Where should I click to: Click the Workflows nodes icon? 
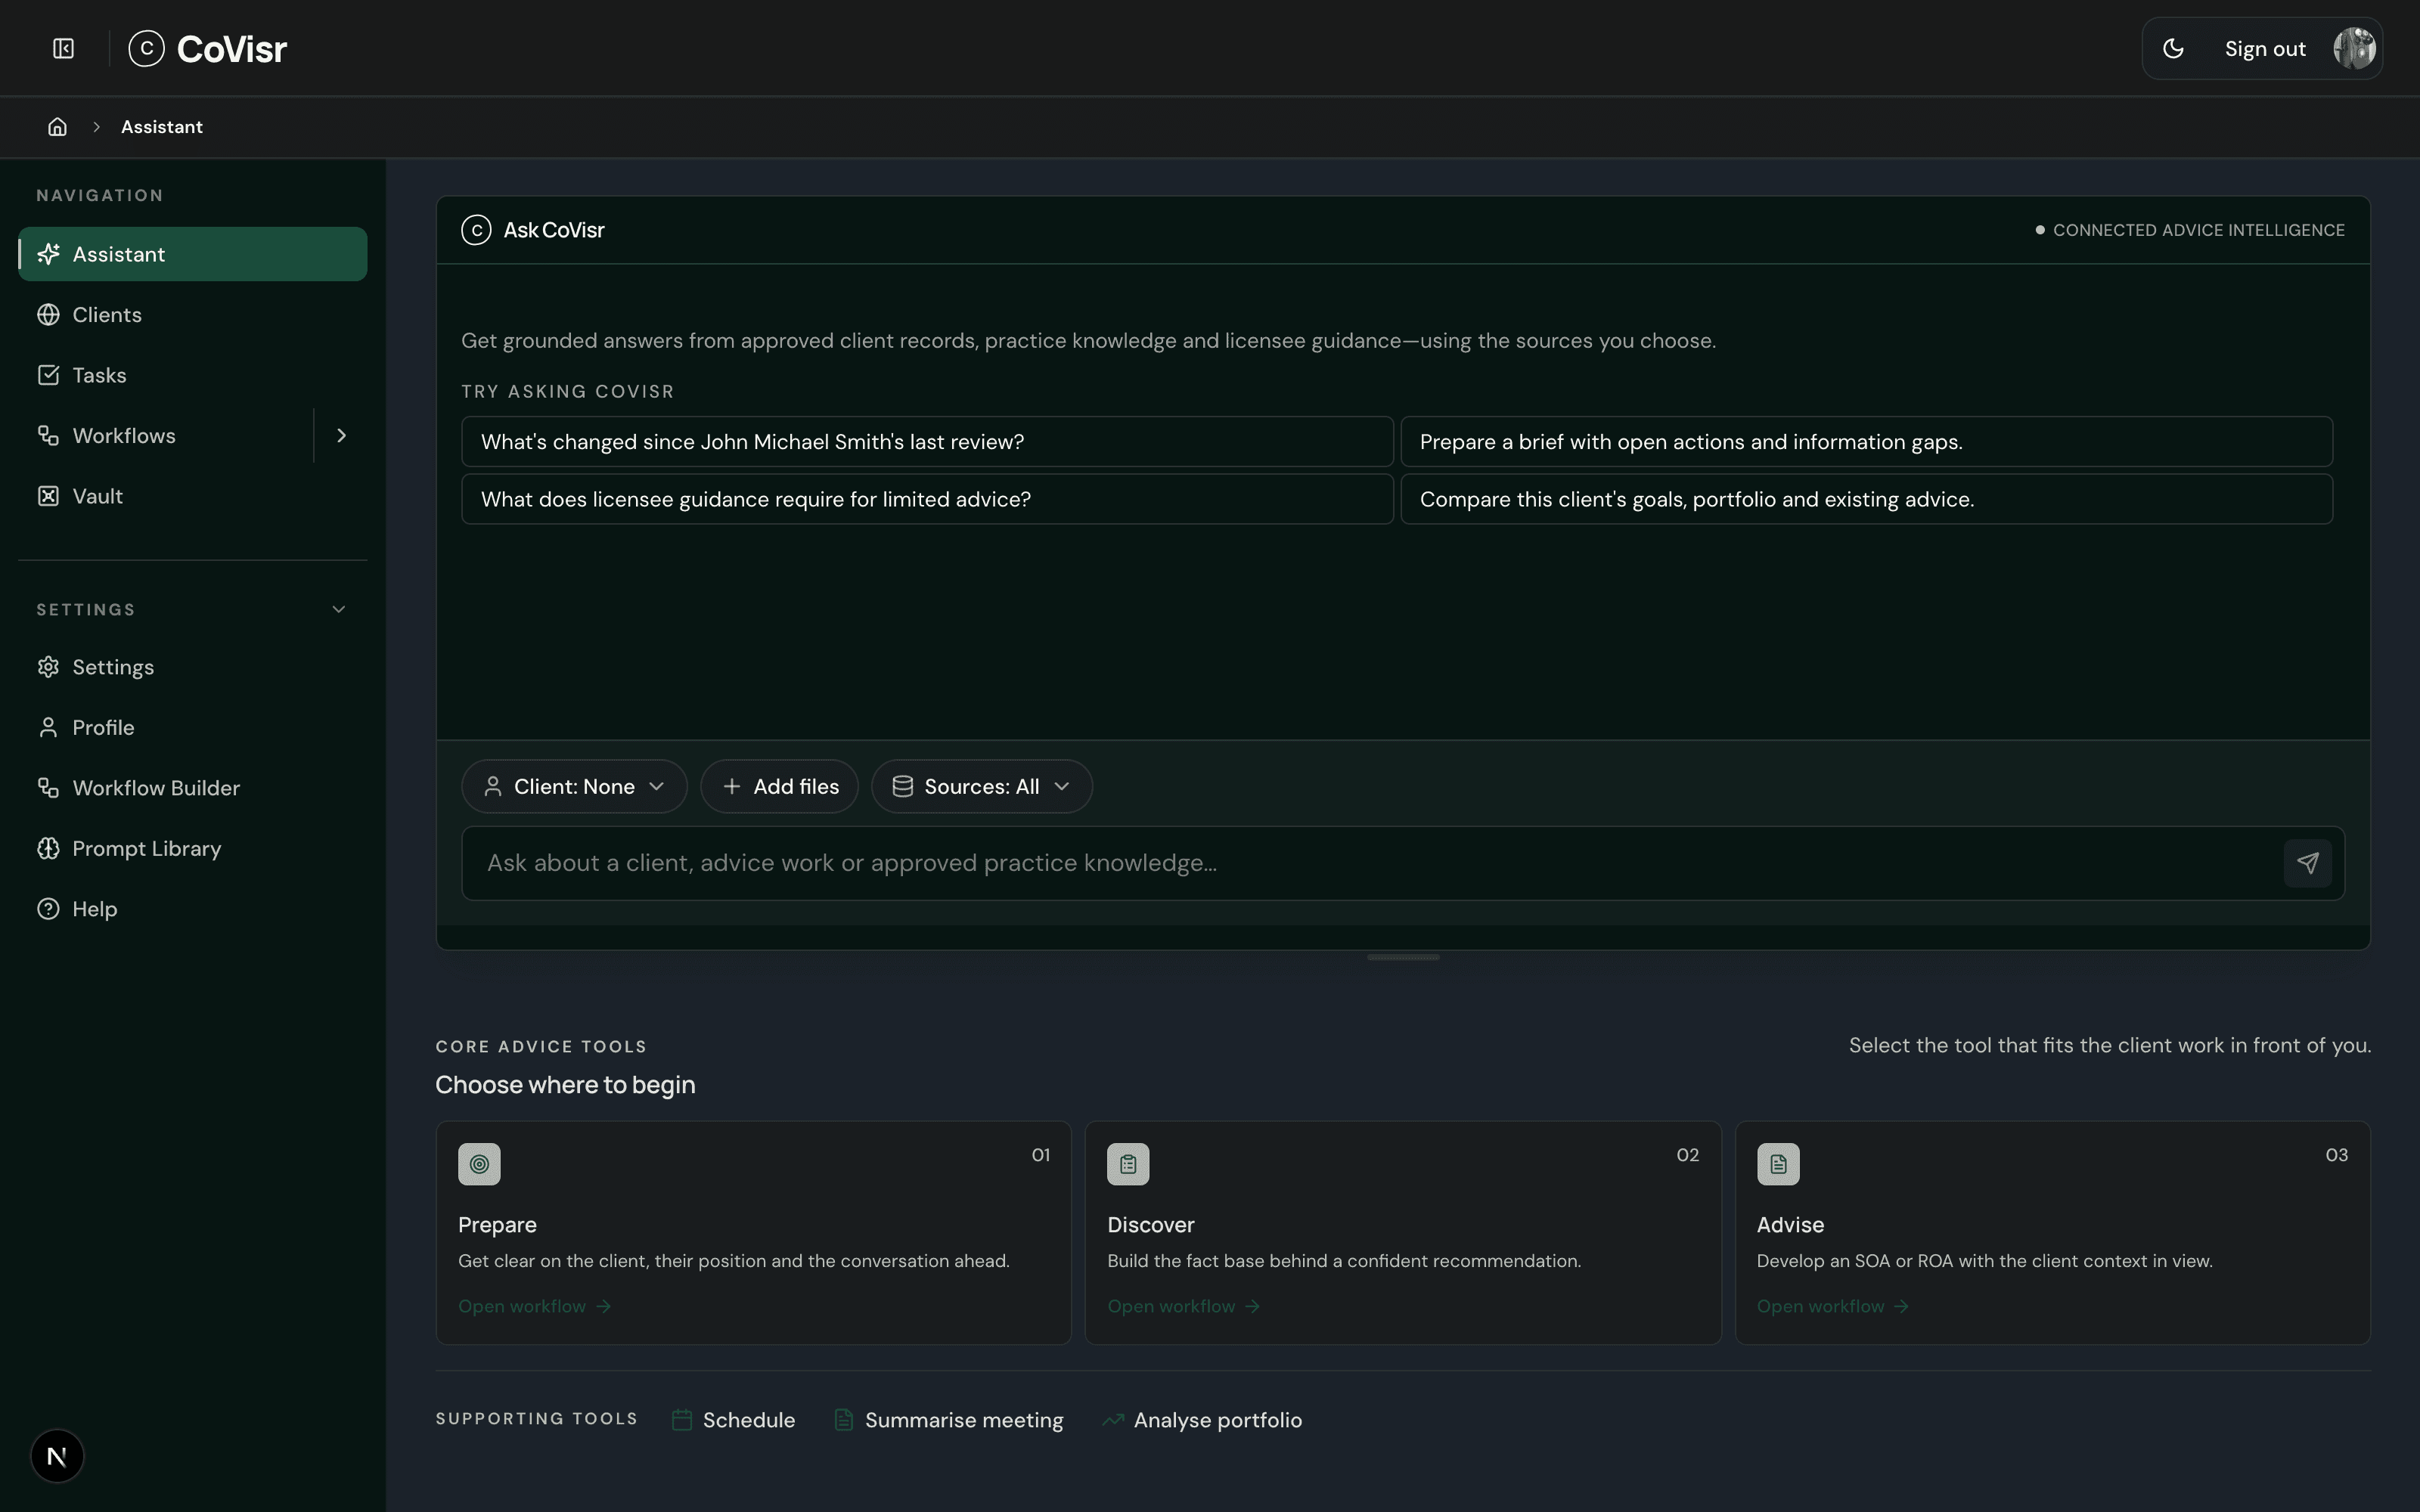click(x=48, y=436)
